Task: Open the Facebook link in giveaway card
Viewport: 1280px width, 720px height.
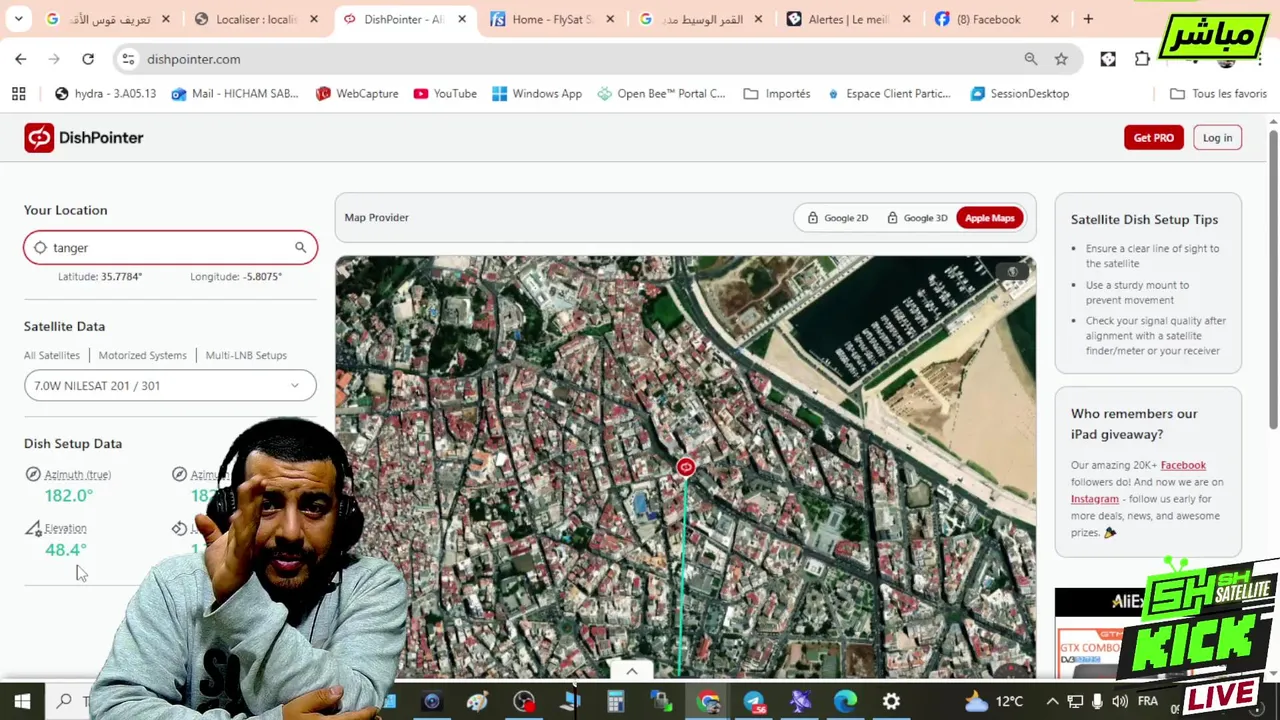Action: tap(1183, 465)
